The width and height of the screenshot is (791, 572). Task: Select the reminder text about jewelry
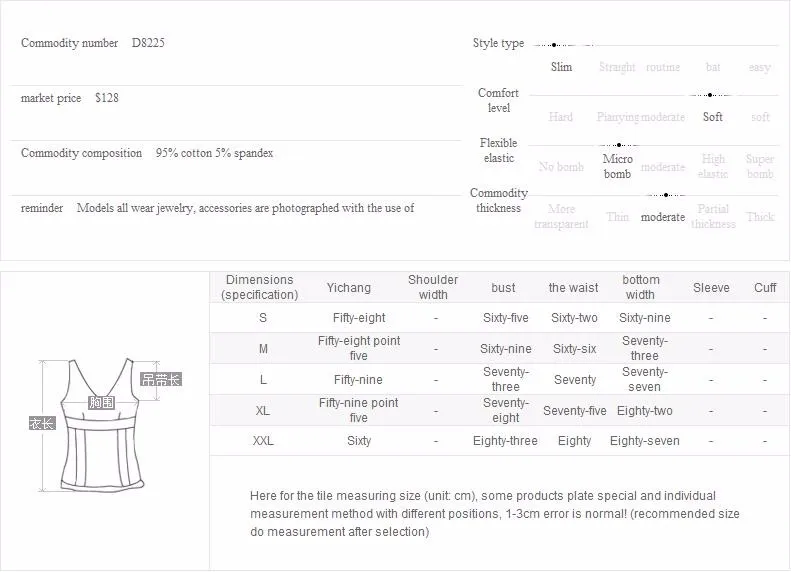[x=245, y=208]
